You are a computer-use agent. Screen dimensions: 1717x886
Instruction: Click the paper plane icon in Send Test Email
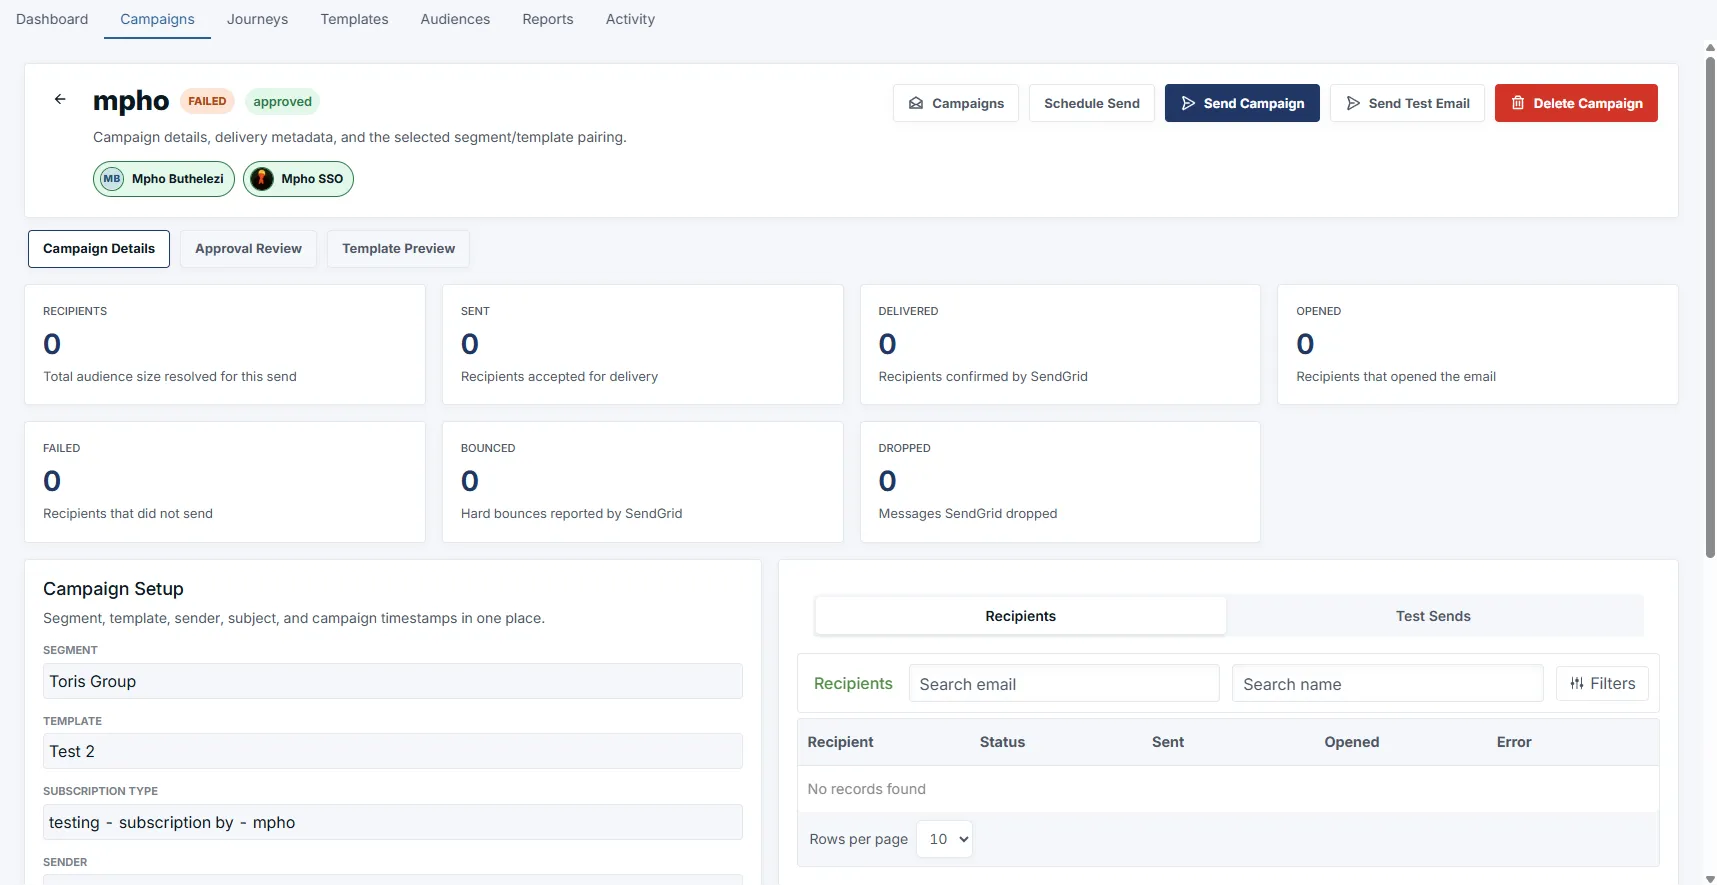click(x=1353, y=103)
